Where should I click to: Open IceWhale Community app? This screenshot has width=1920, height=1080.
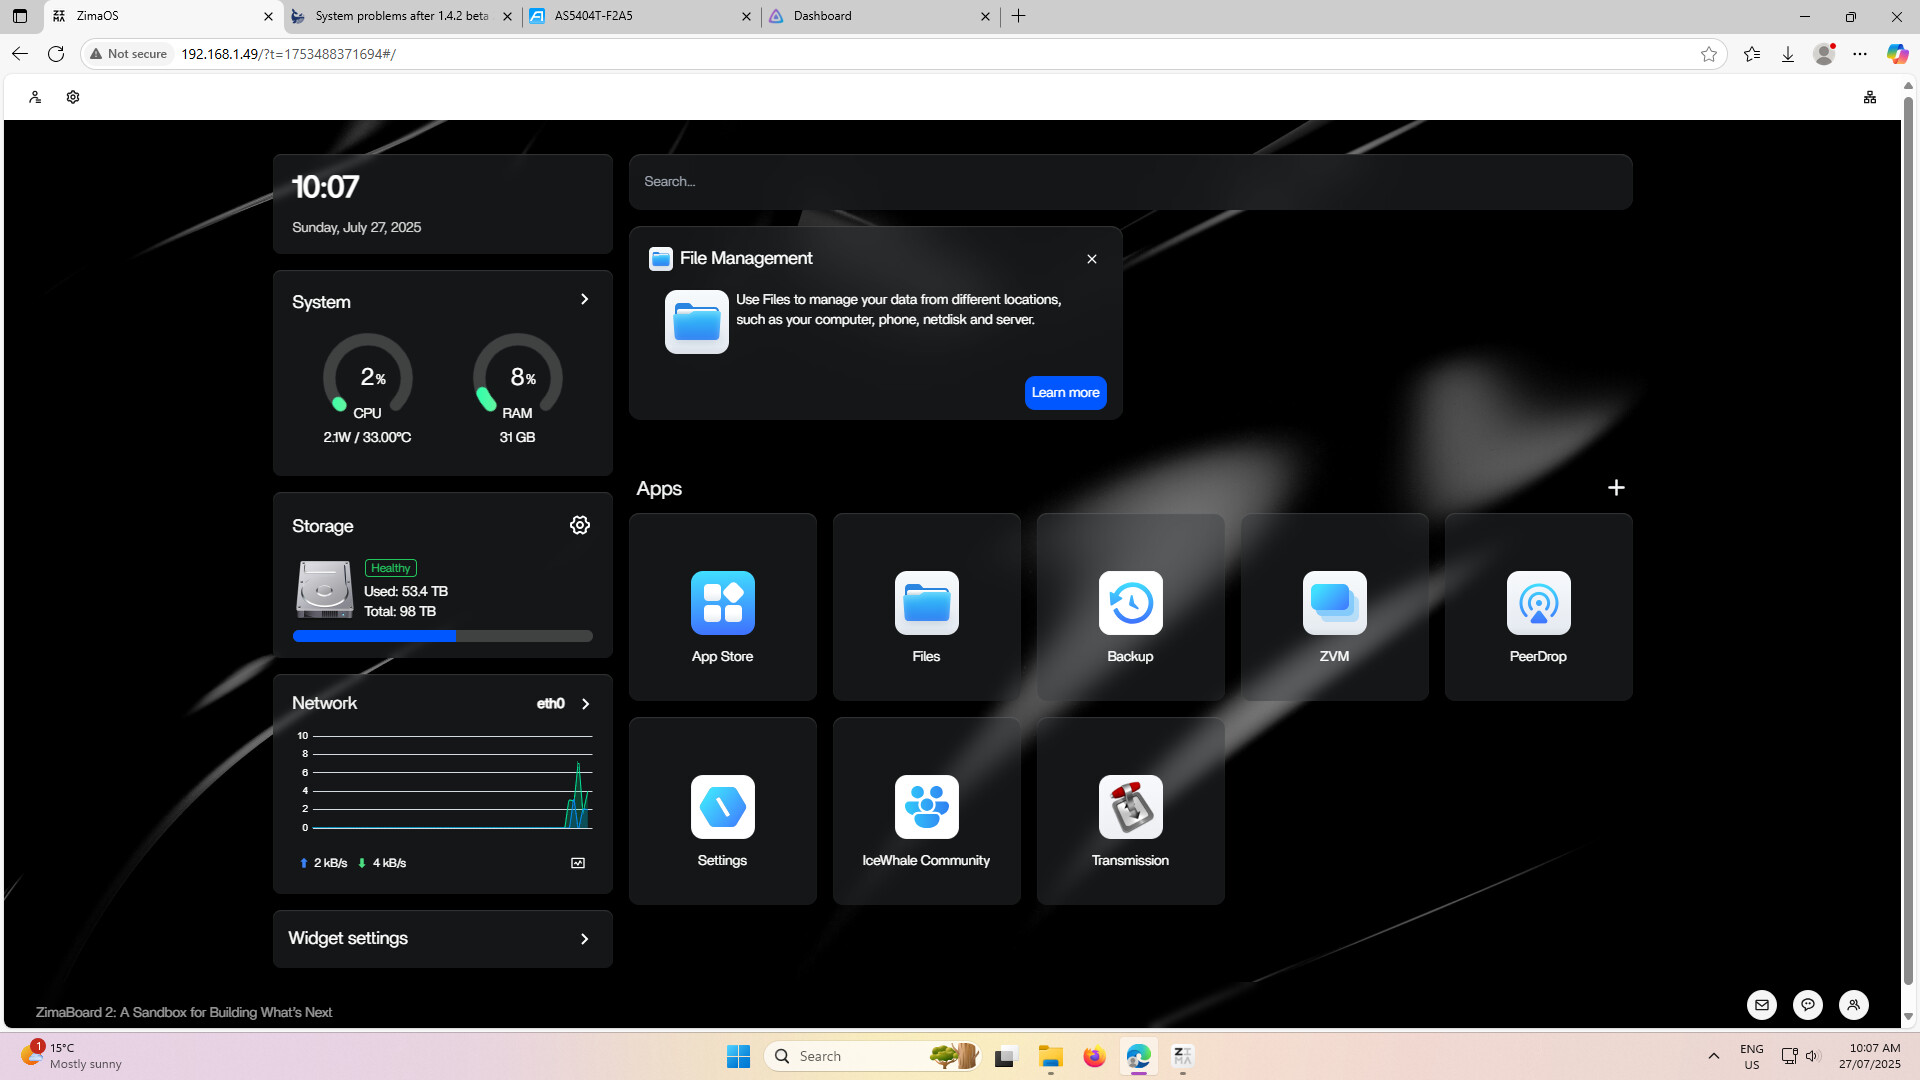(x=926, y=811)
